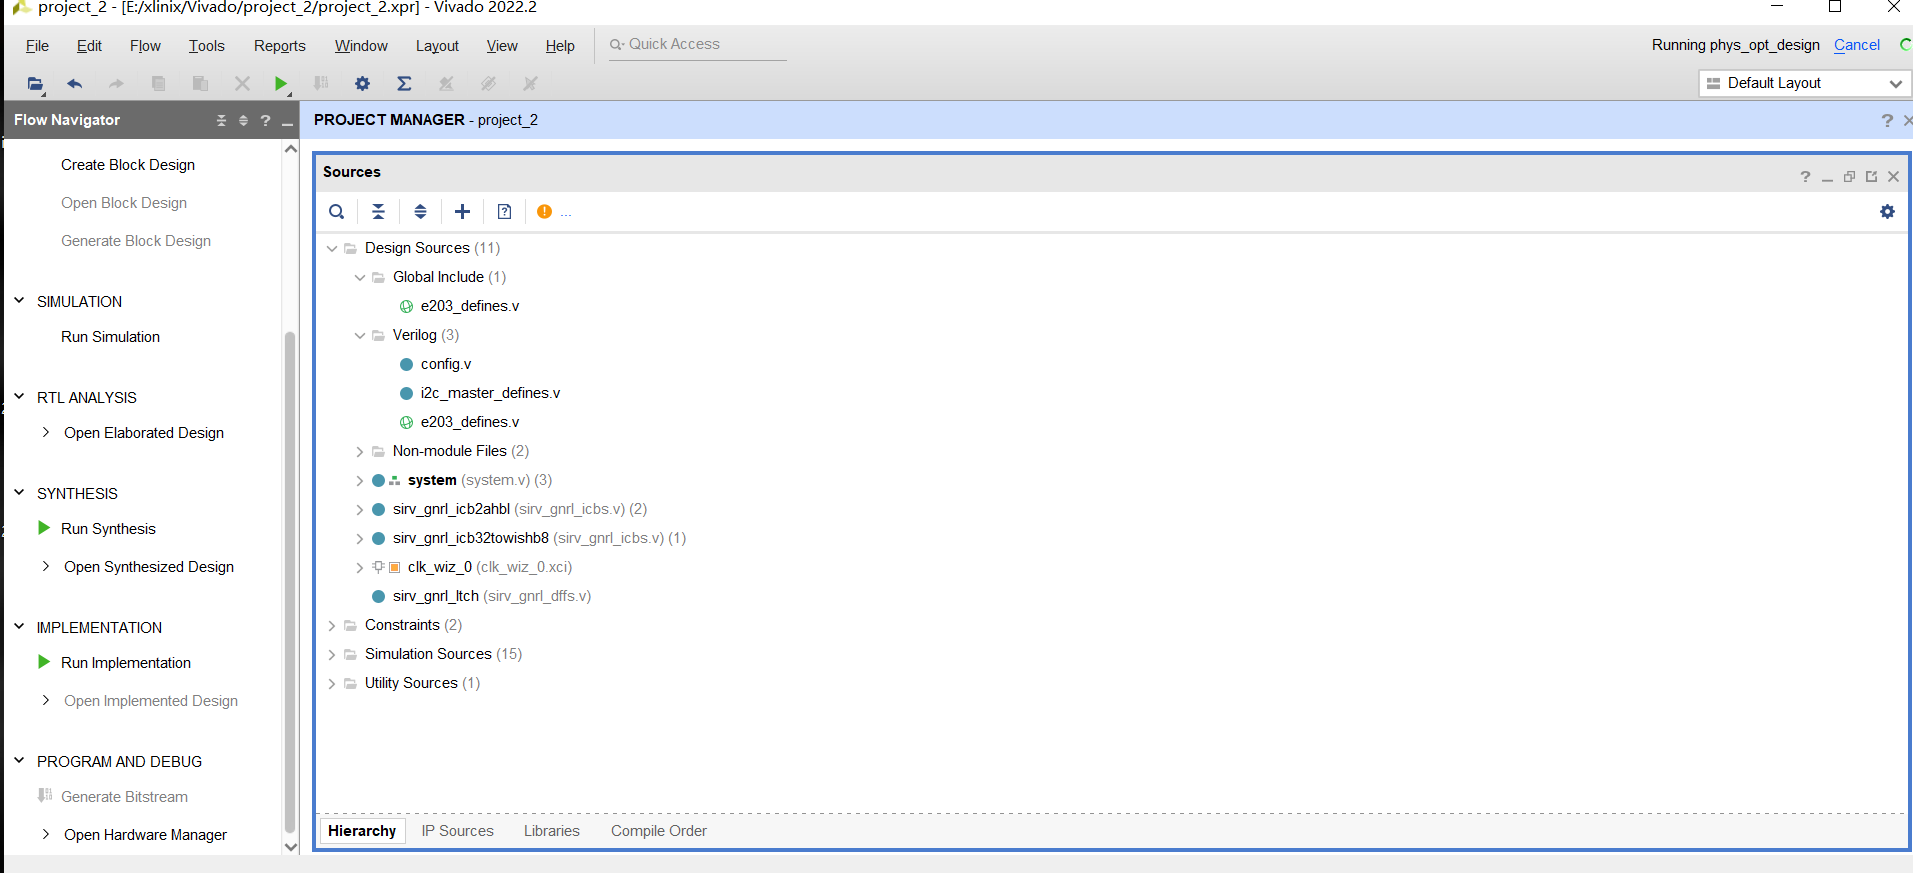Click the Quick Access search field

[698, 45]
